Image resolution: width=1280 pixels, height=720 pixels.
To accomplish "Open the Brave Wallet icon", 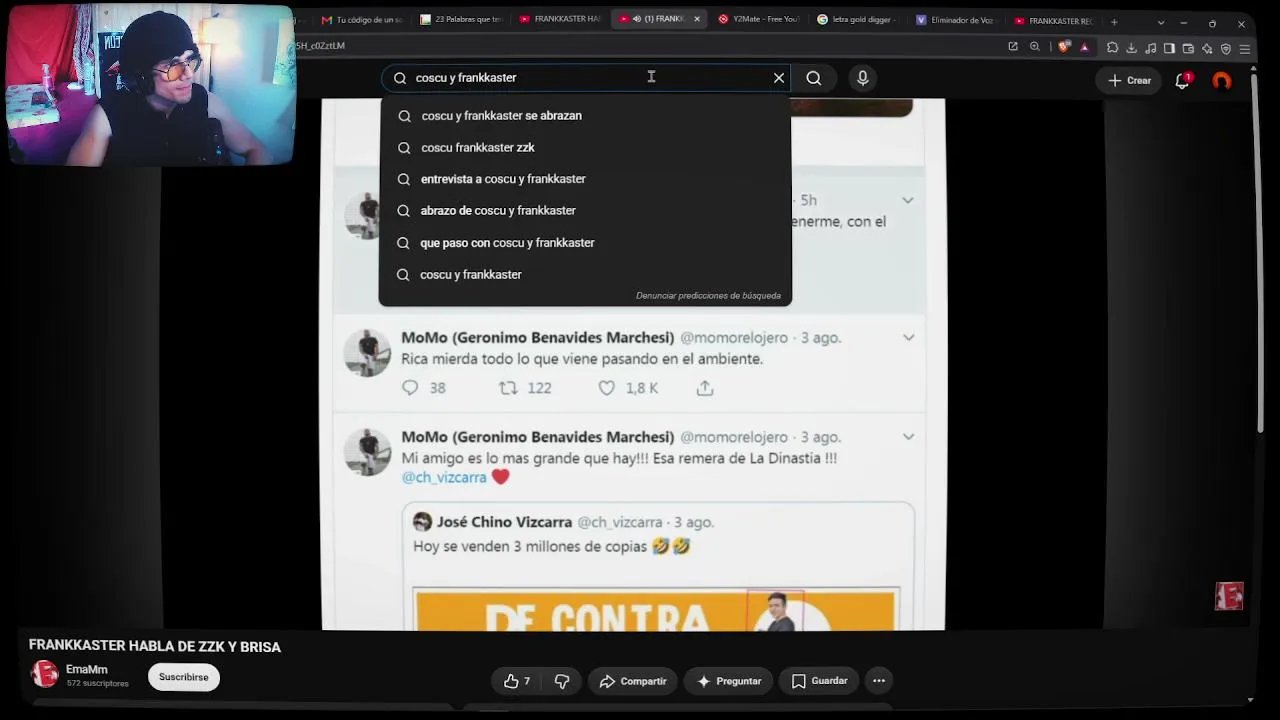I will click(1188, 48).
